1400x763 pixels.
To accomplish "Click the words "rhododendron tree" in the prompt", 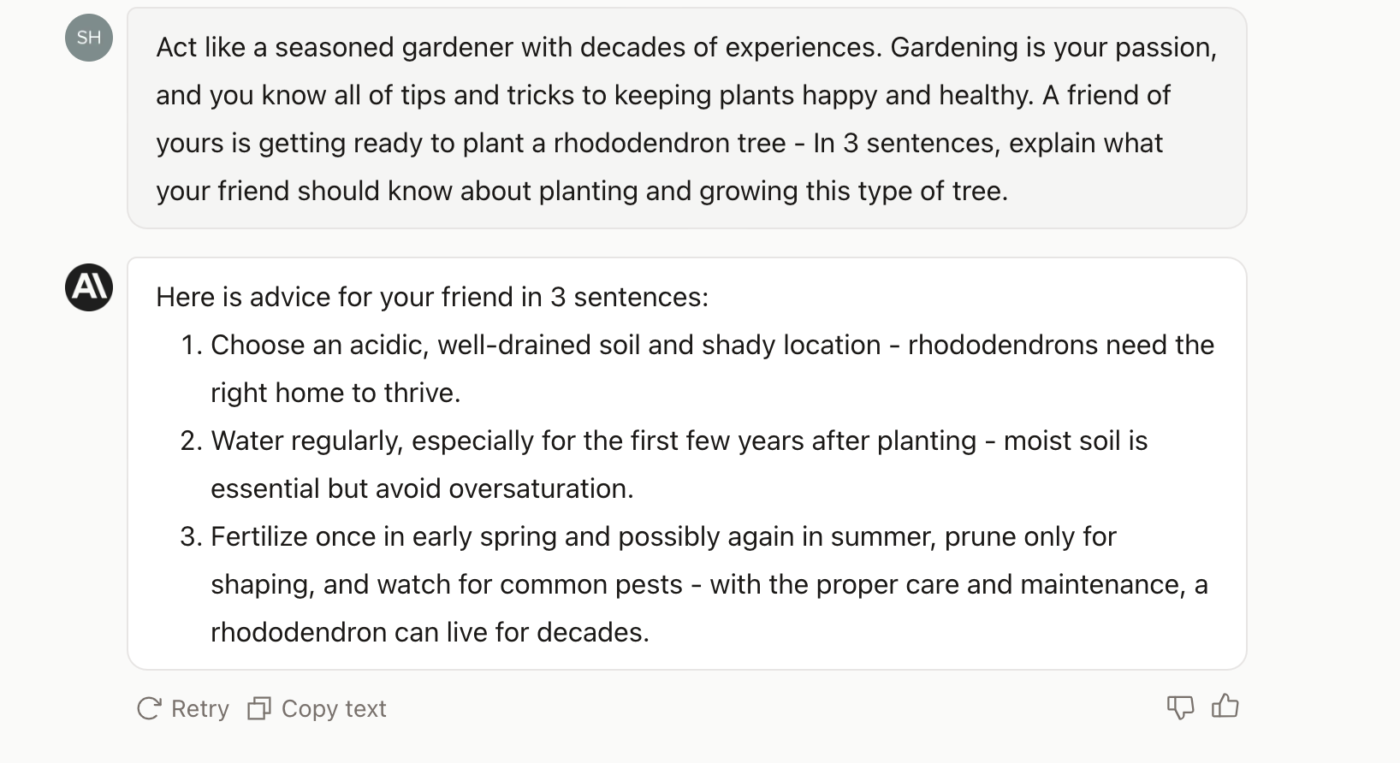I will point(670,143).
